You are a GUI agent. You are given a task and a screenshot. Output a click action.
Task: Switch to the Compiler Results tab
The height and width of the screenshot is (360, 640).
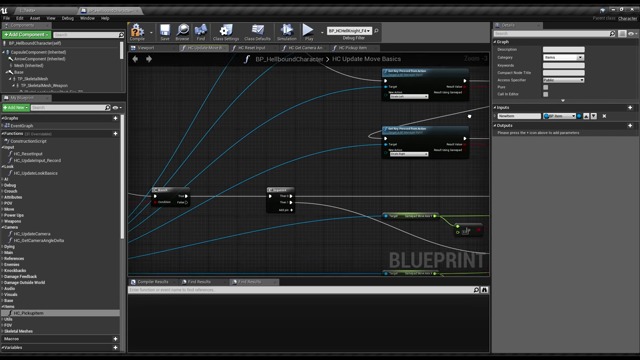point(153,282)
